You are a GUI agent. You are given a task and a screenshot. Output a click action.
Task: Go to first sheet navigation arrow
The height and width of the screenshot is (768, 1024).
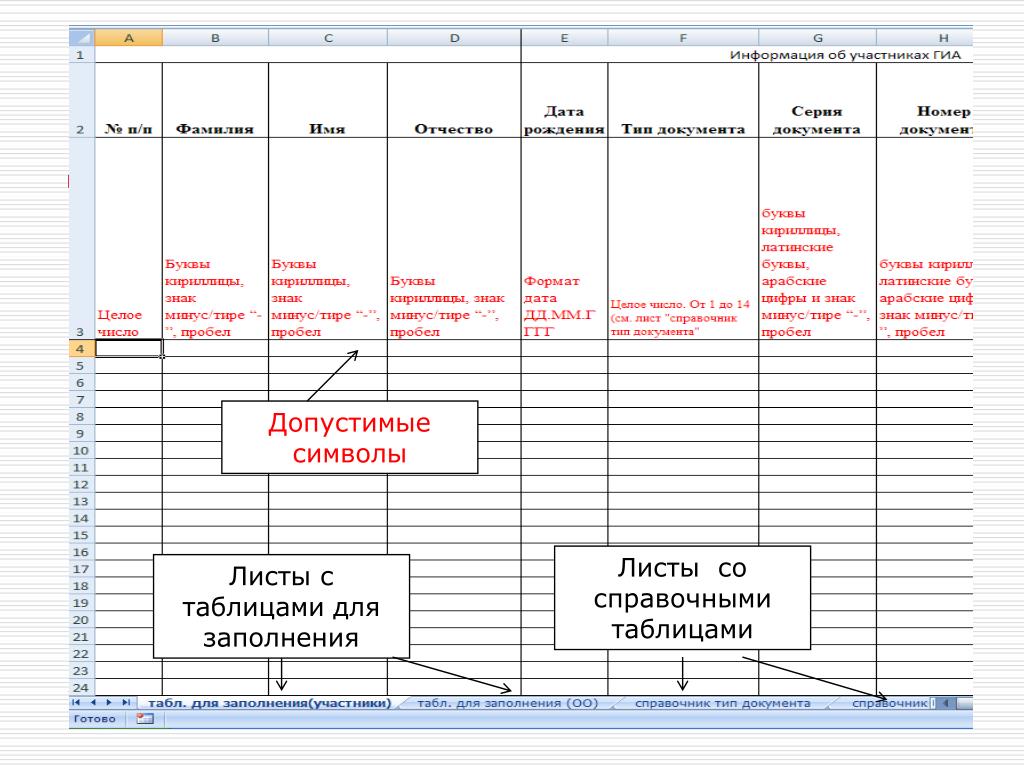click(x=76, y=703)
